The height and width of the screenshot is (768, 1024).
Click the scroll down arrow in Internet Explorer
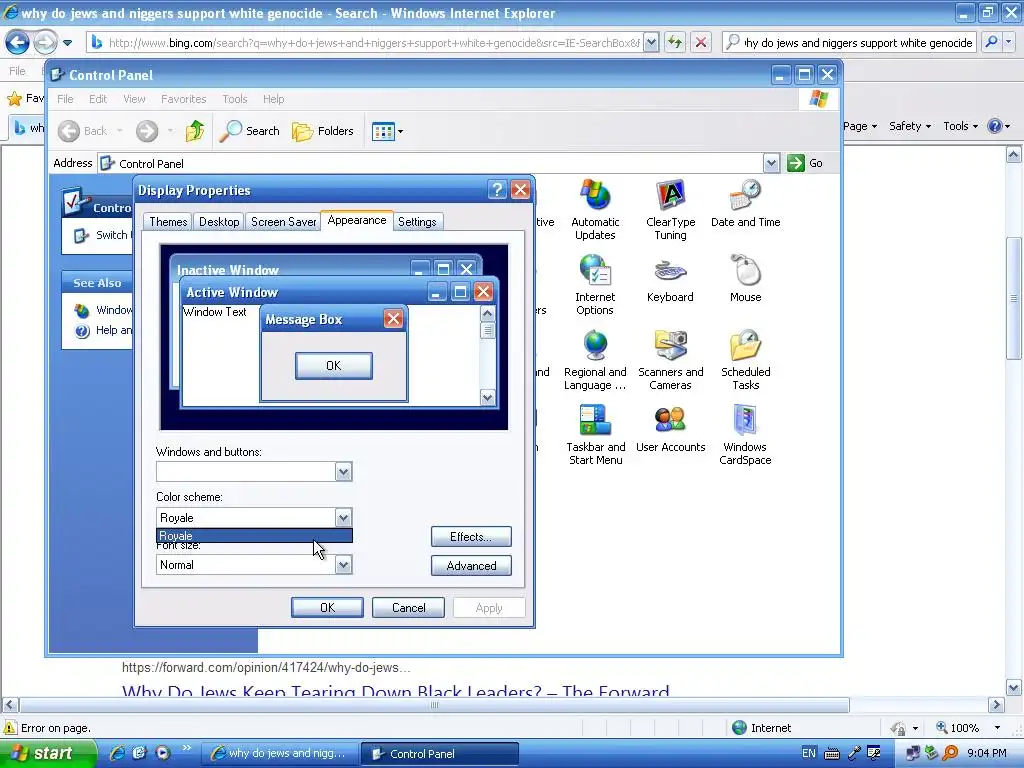point(1013,687)
